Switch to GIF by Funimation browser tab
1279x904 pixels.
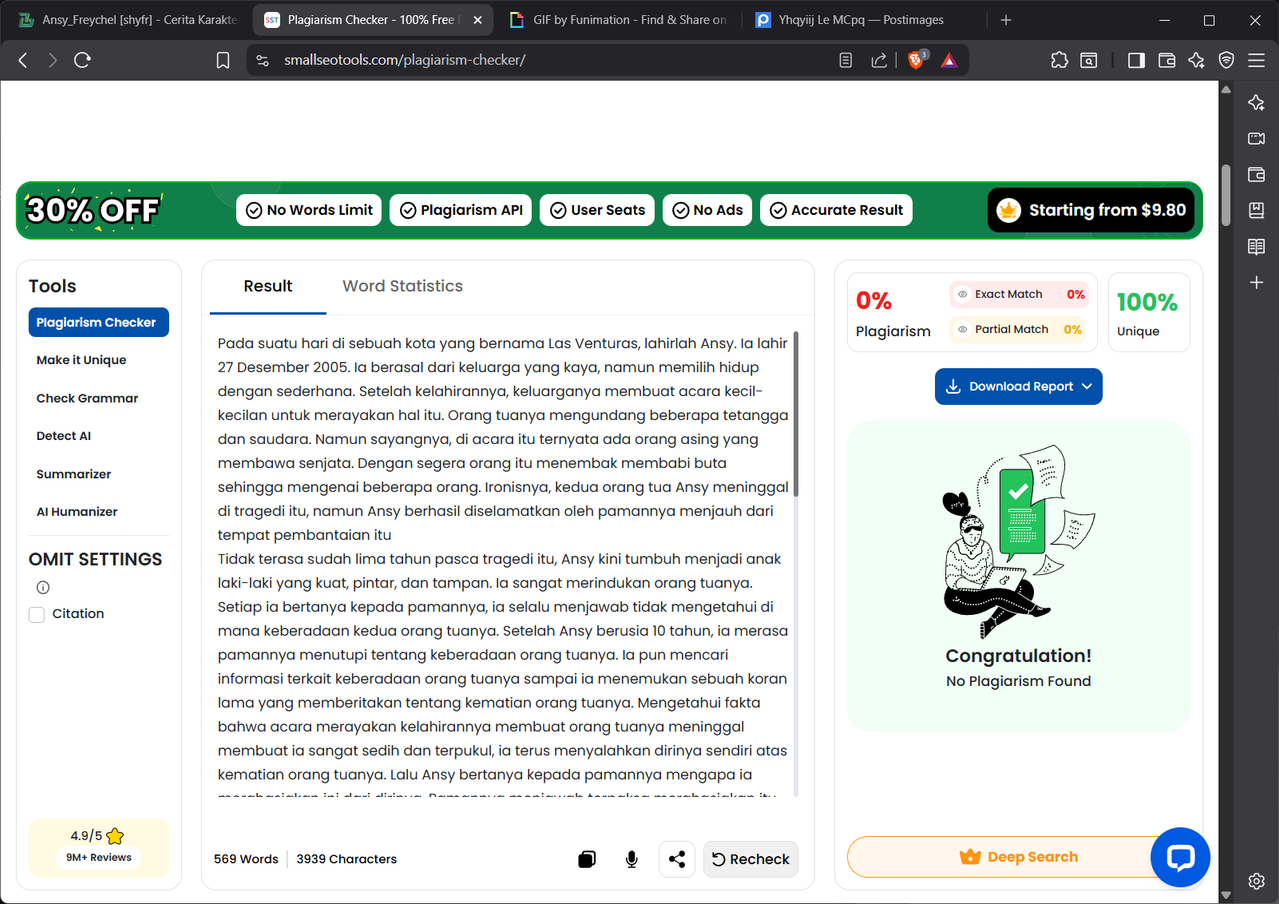(619, 20)
